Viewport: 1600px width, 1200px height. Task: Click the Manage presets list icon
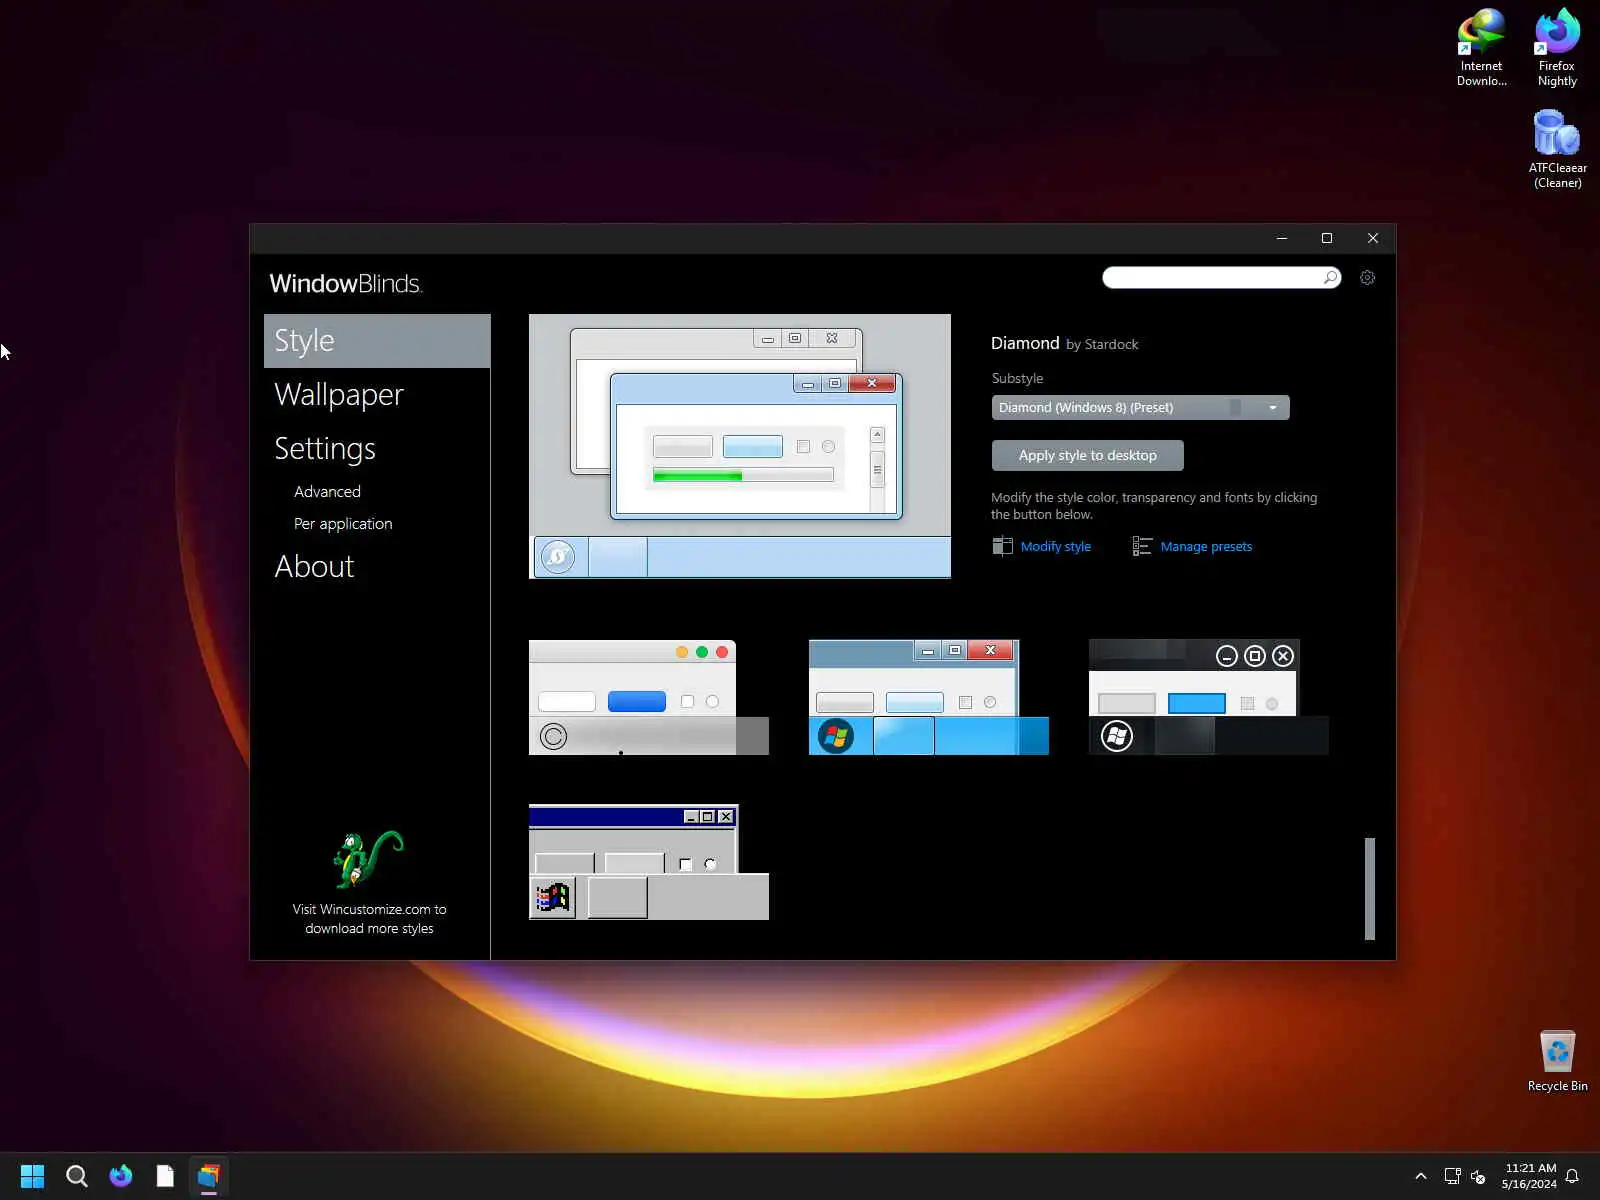tap(1142, 546)
